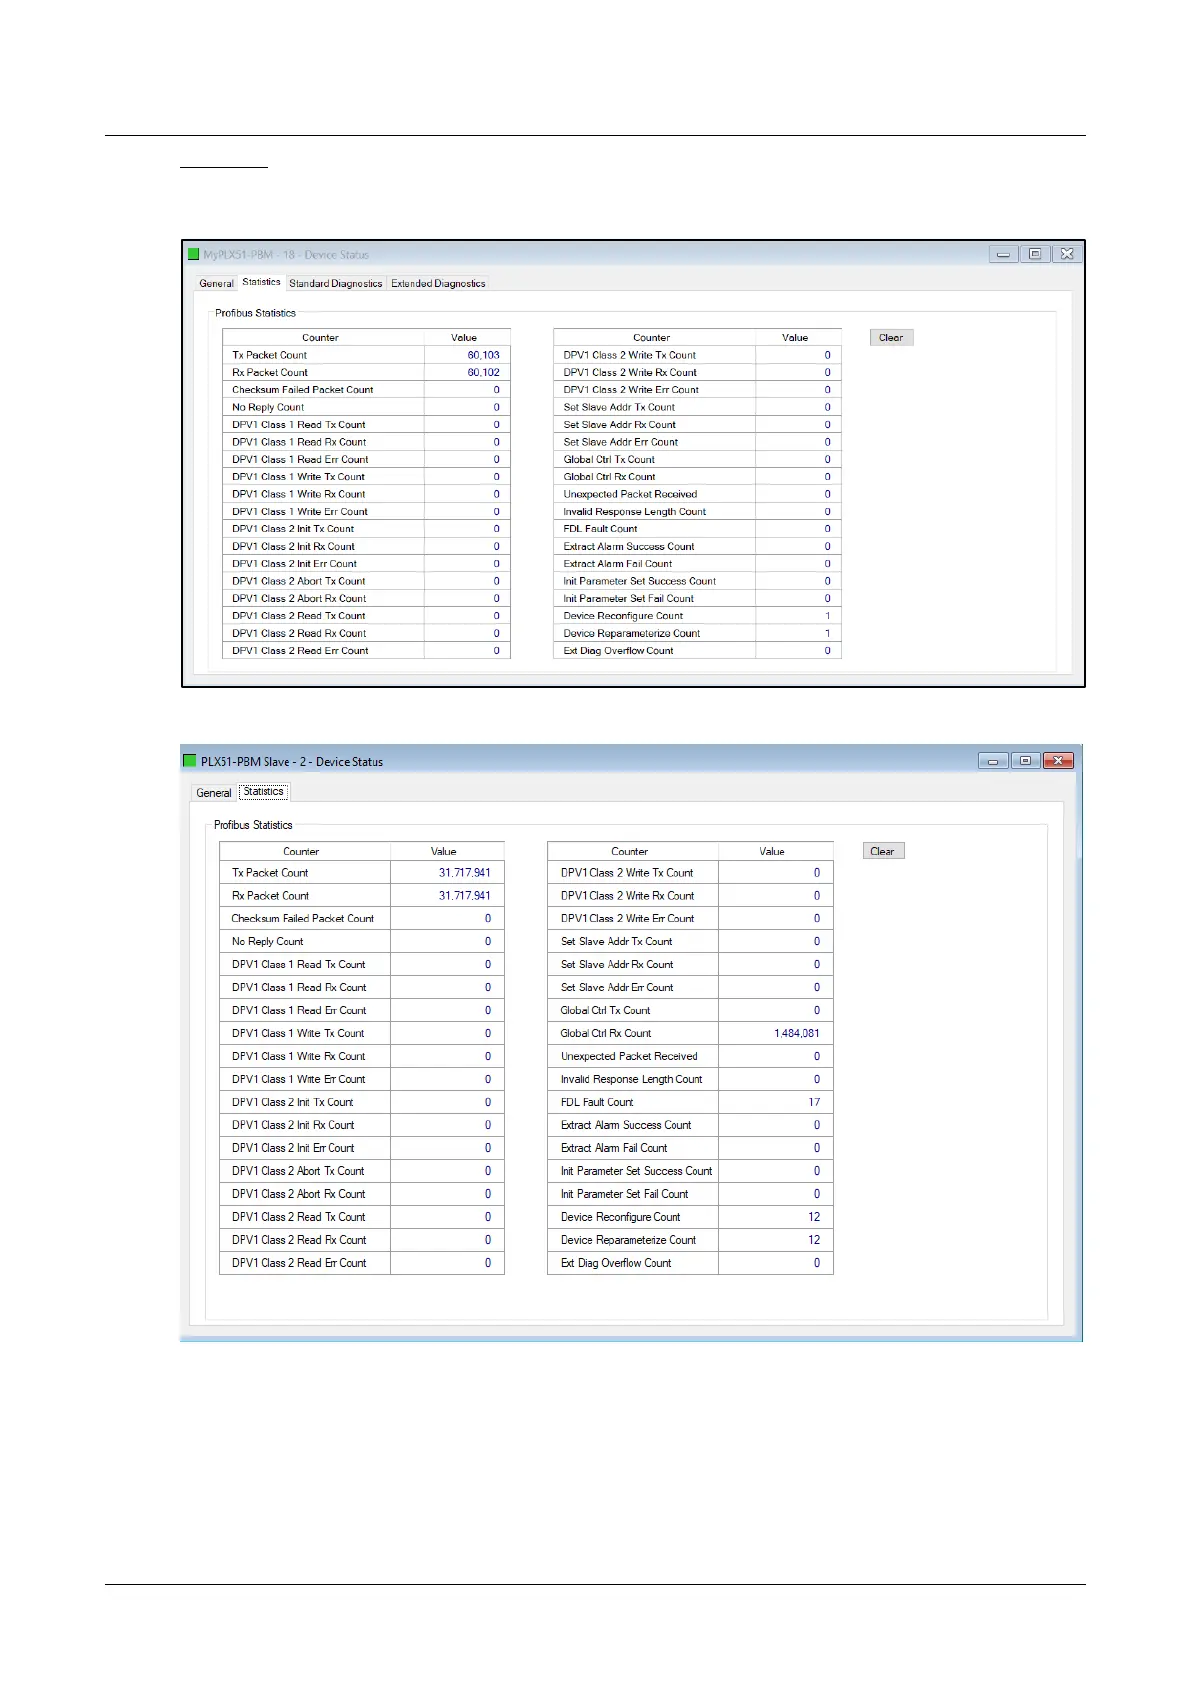Screen dimensions: 1191x1684
Task: Minimize the PLX51-PBM Slave window
Action: point(993,761)
